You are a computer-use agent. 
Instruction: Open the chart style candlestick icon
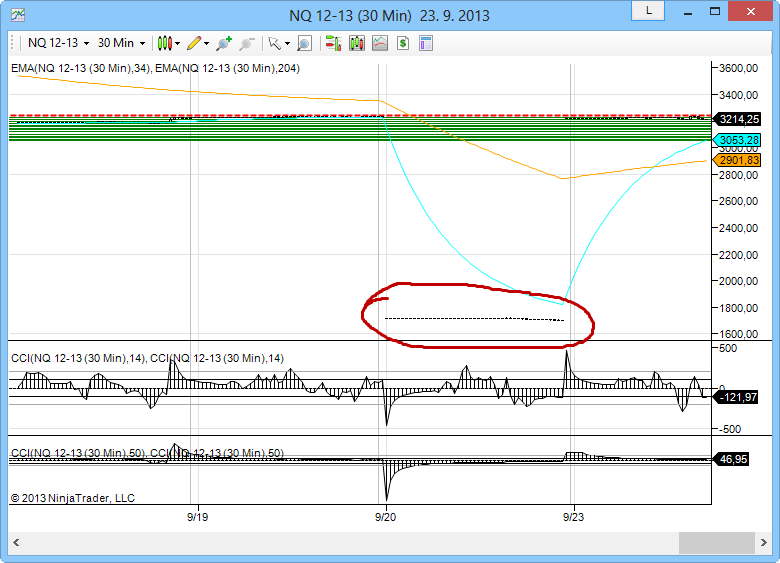(166, 43)
